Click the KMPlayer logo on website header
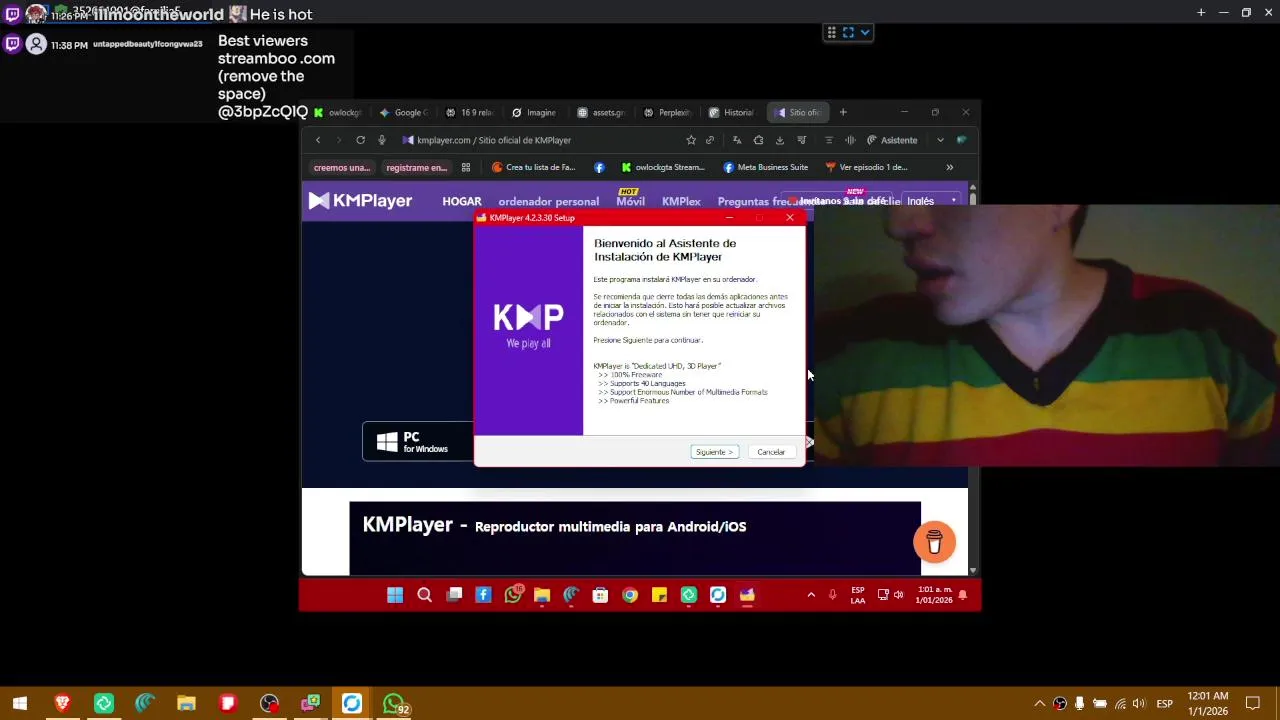The height and width of the screenshot is (720, 1280). click(360, 201)
